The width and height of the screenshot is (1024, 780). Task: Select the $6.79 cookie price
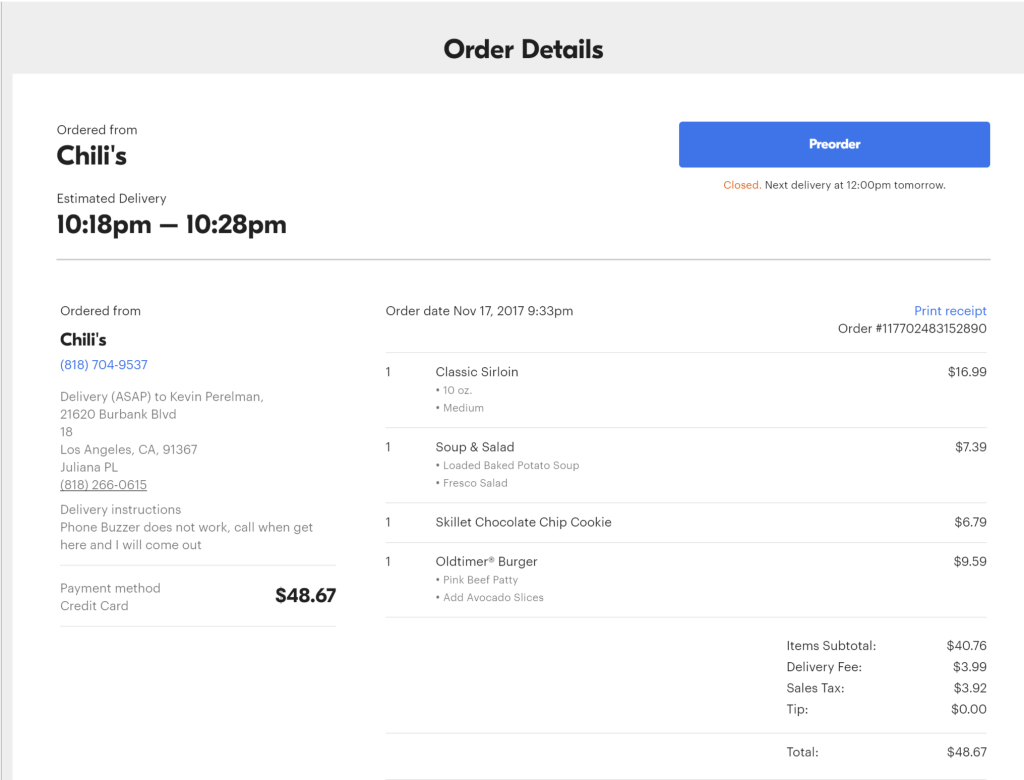point(970,522)
